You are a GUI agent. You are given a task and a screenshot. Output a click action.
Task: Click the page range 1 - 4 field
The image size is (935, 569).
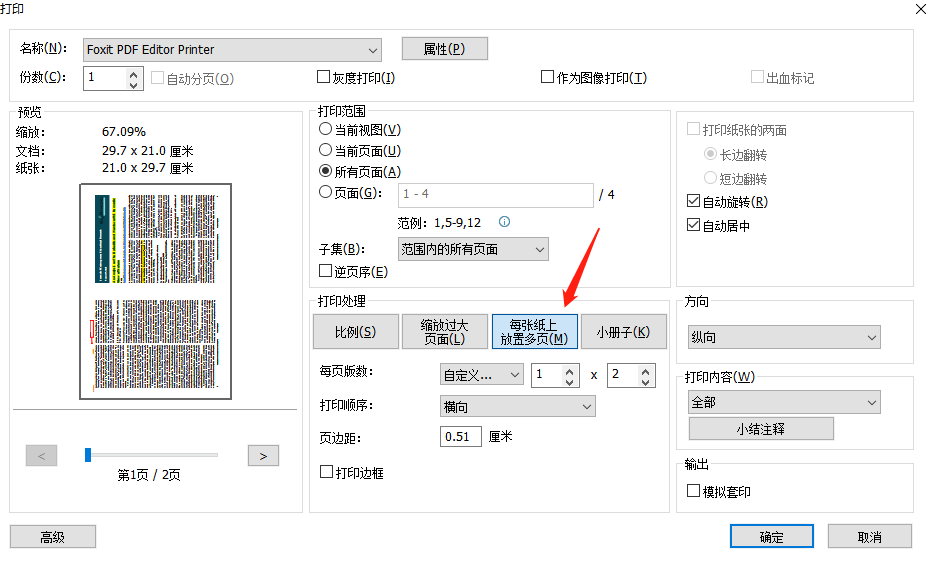tap(496, 194)
